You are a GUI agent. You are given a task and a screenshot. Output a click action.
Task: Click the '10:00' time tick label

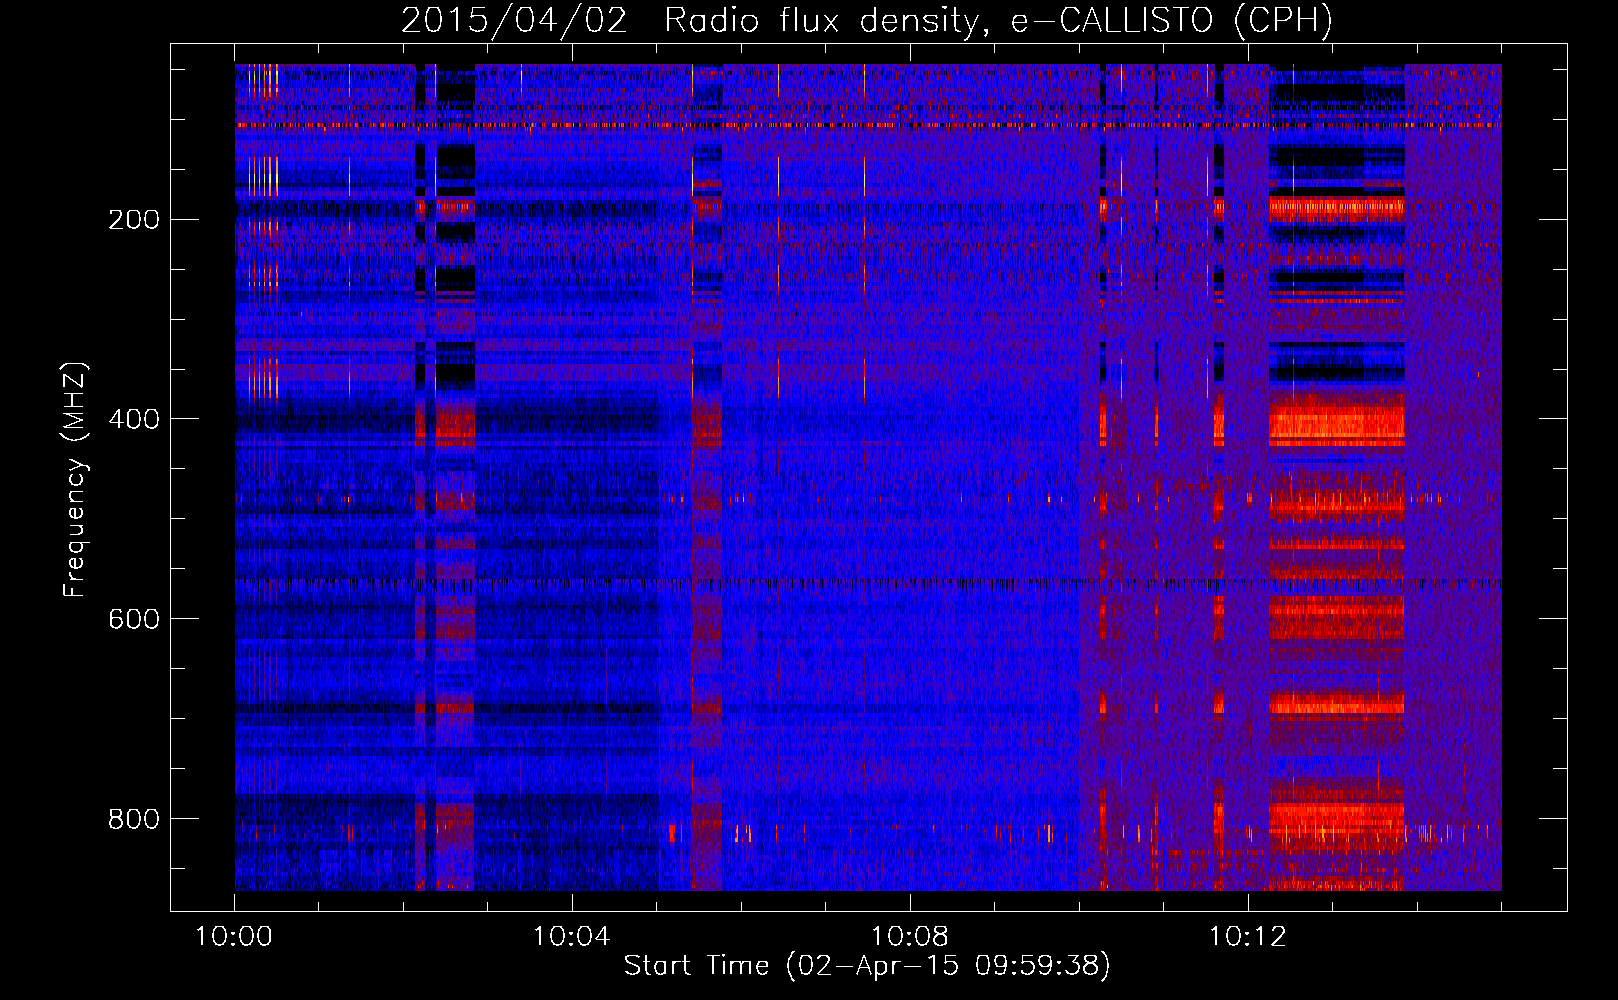click(234, 937)
